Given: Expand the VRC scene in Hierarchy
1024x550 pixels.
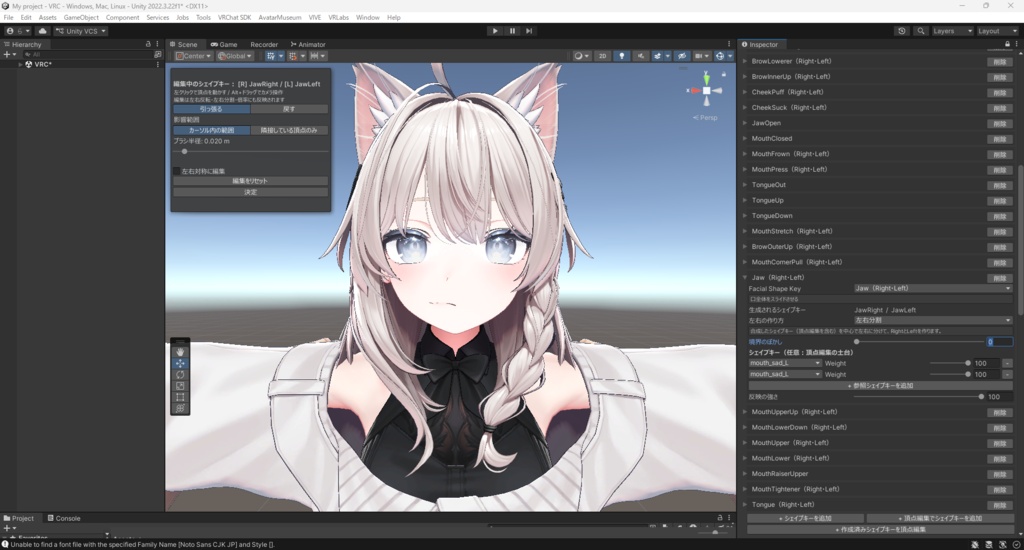Looking at the screenshot, I should [x=20, y=65].
